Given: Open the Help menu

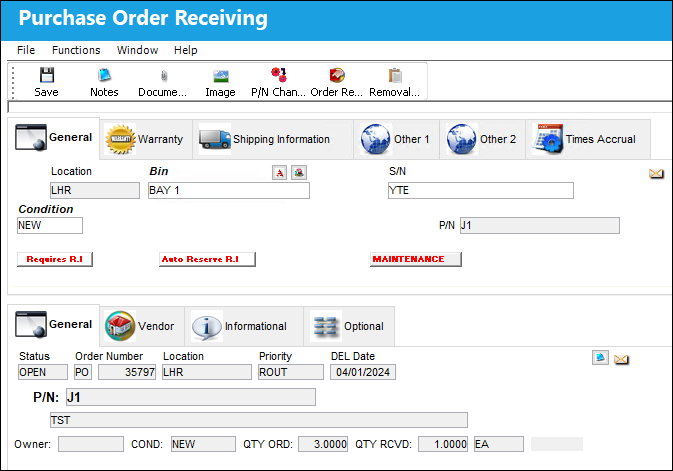Looking at the screenshot, I should pyautogui.click(x=185, y=50).
